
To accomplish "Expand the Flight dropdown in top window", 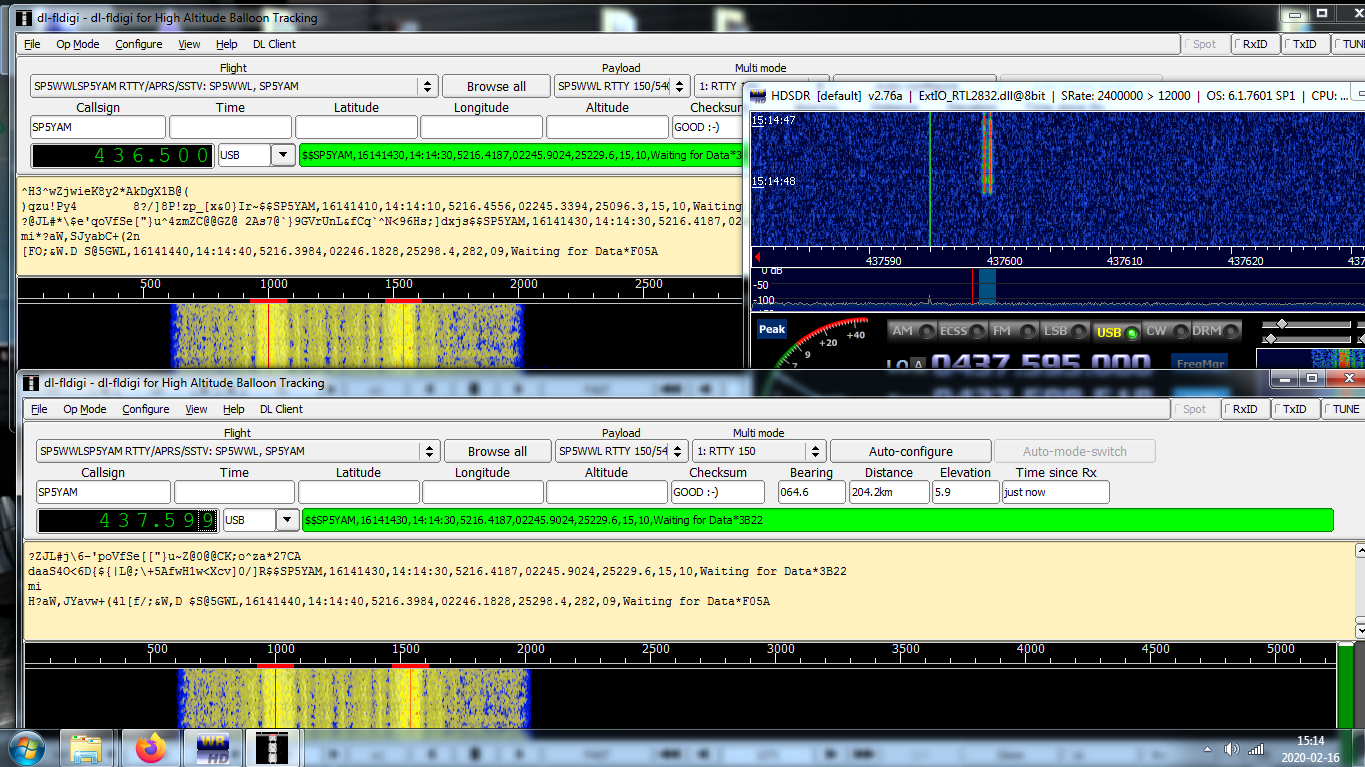I will pos(429,86).
